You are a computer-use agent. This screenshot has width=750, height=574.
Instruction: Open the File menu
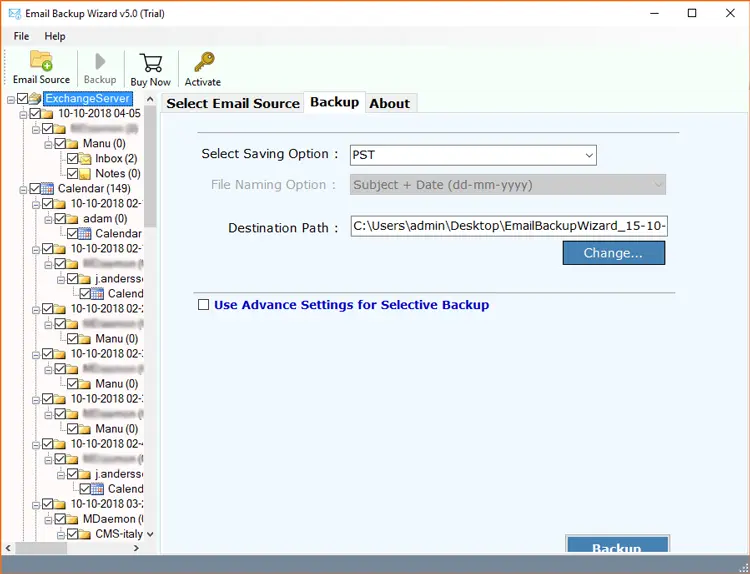coord(21,36)
